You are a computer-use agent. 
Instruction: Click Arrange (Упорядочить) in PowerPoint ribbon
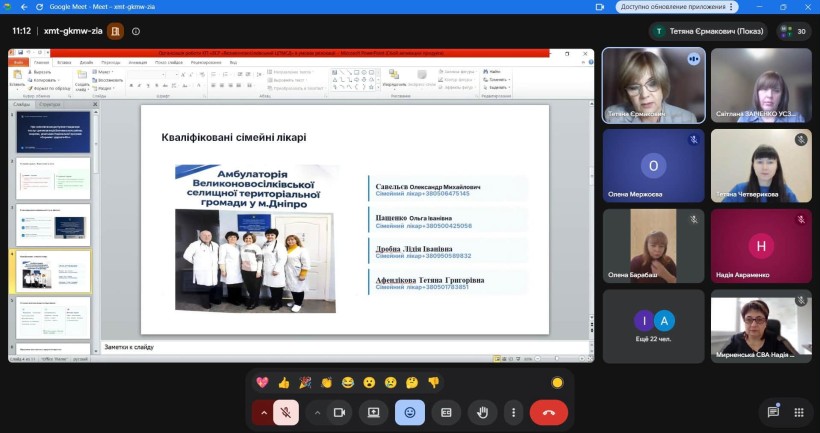pyautogui.click(x=394, y=78)
